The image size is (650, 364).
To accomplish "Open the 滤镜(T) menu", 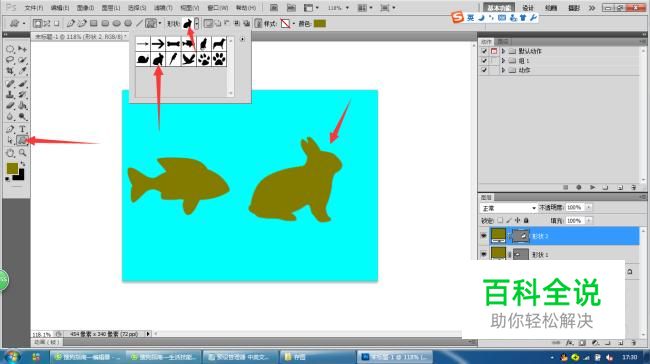I will [x=163, y=8].
